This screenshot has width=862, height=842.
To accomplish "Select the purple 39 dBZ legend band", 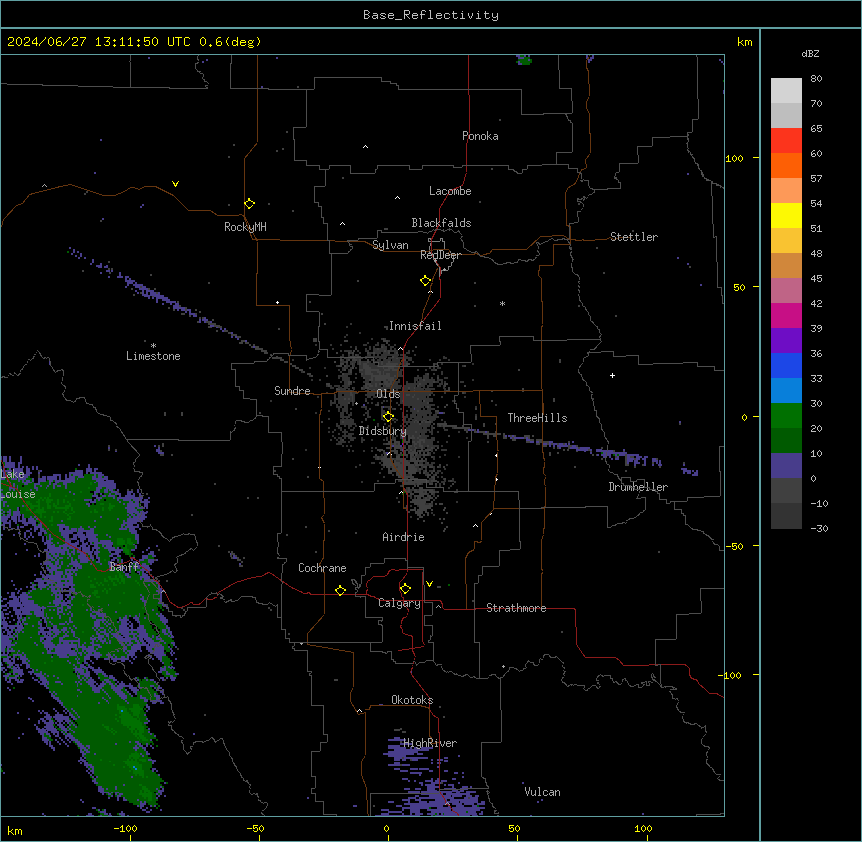I will (x=786, y=341).
